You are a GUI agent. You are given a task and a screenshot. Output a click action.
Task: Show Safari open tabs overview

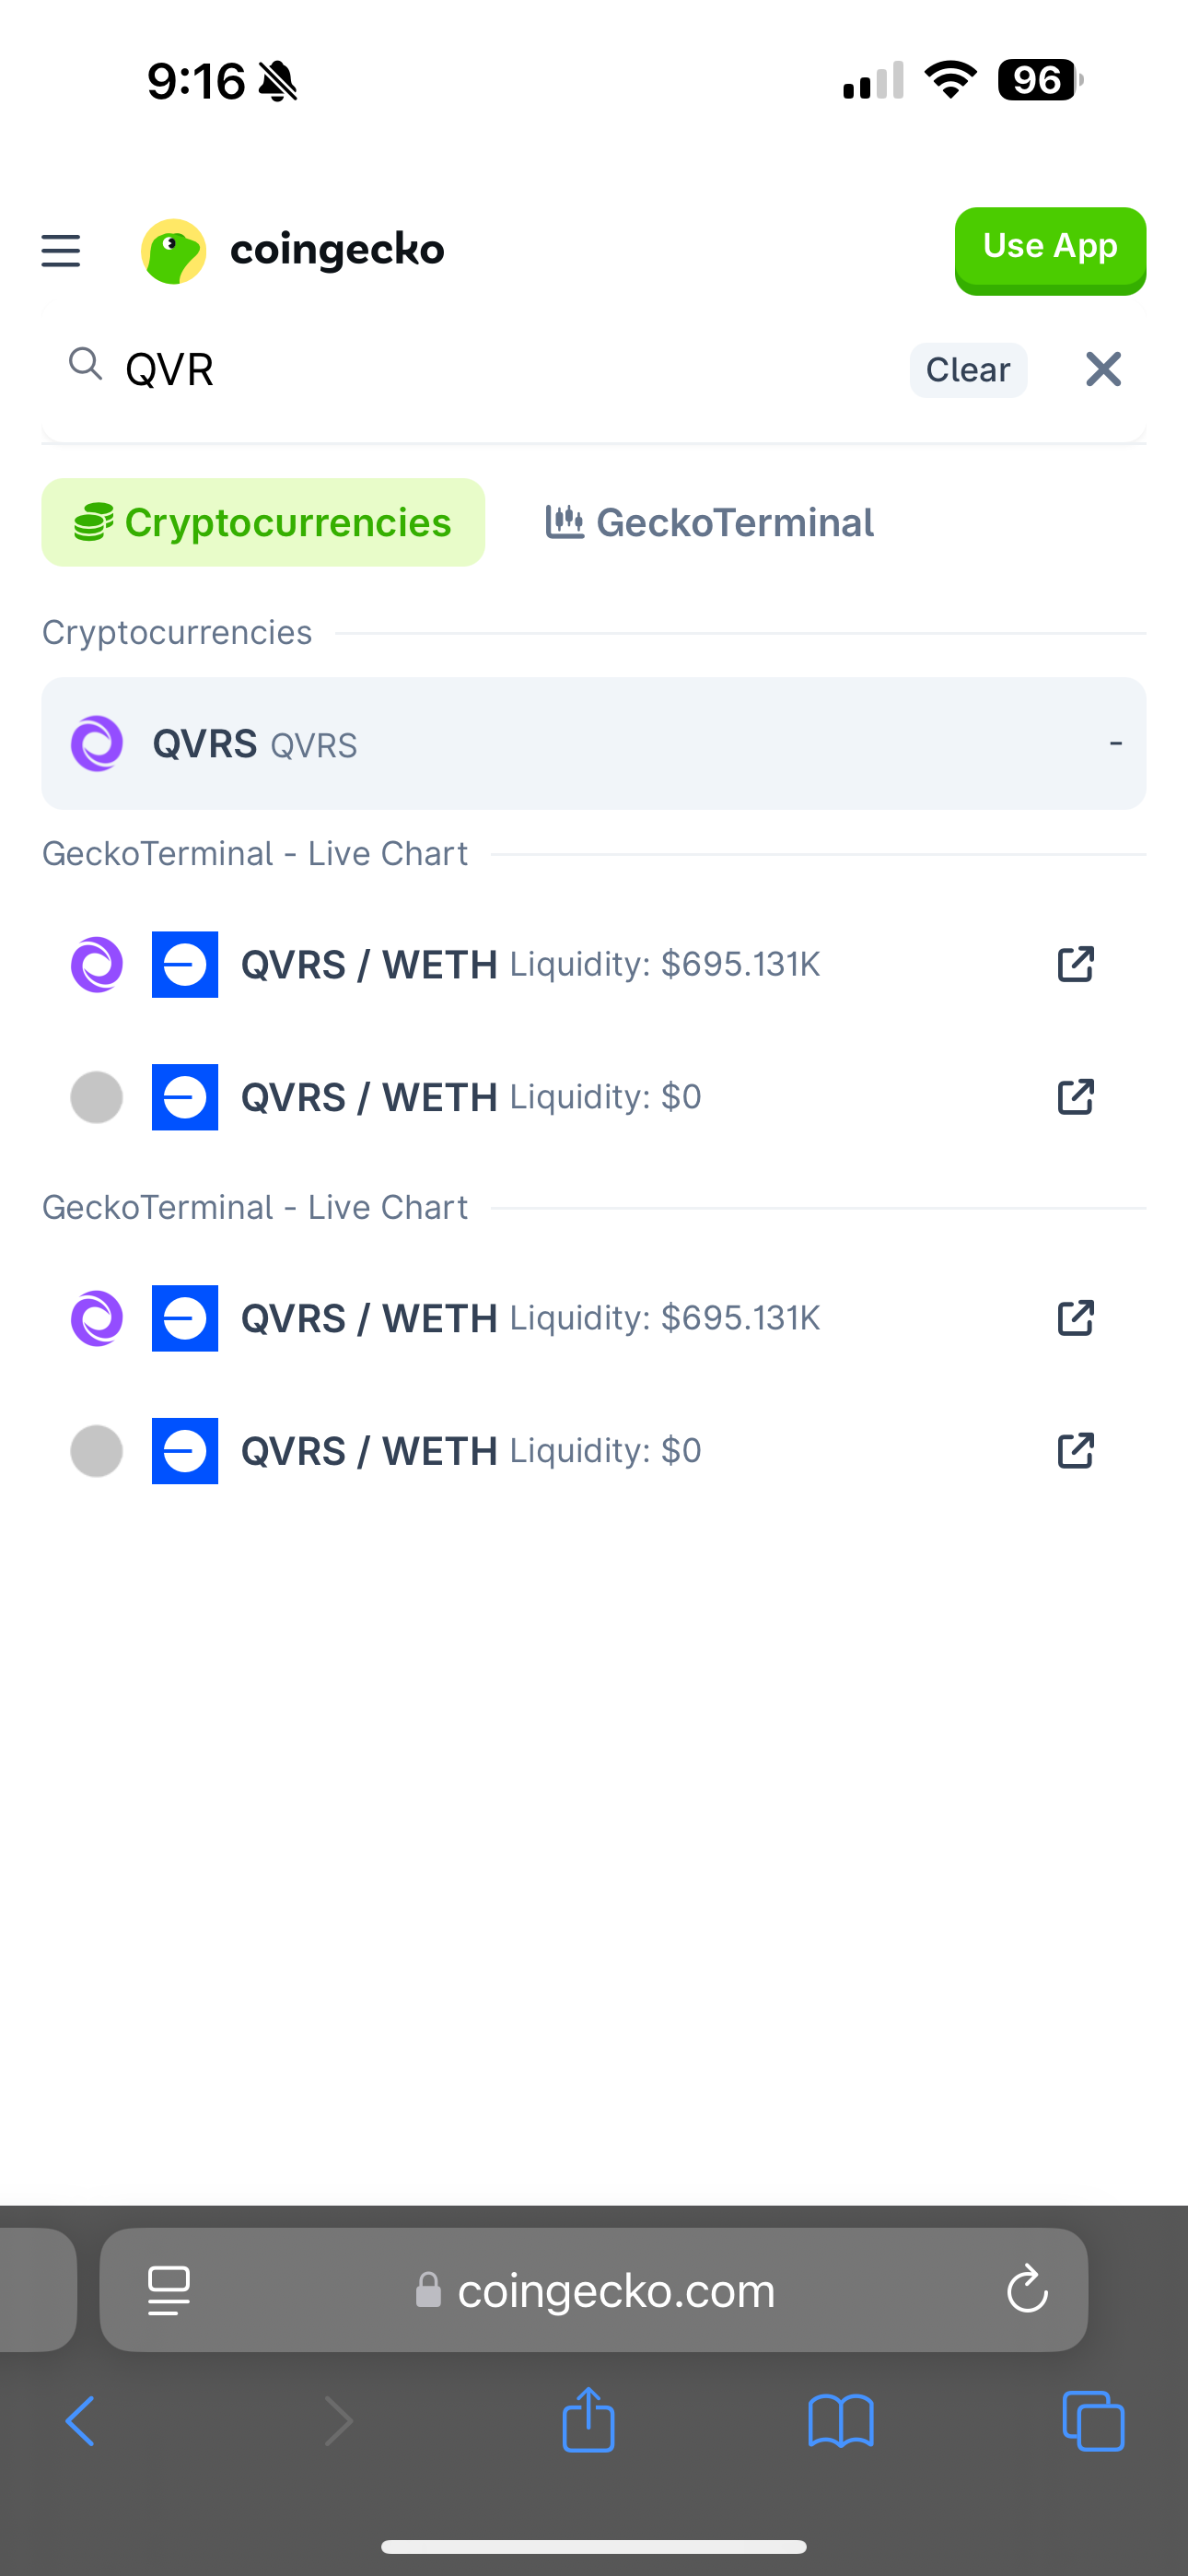coord(1093,2421)
